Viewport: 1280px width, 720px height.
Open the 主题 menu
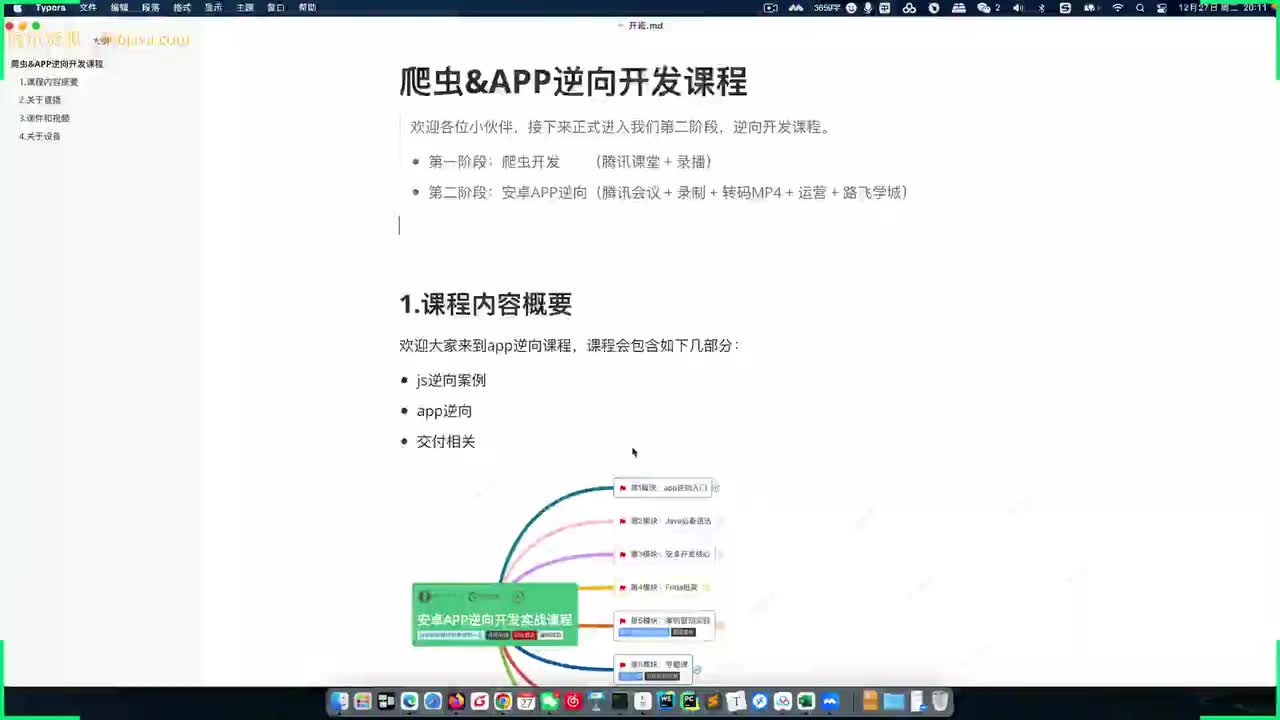pos(244,7)
